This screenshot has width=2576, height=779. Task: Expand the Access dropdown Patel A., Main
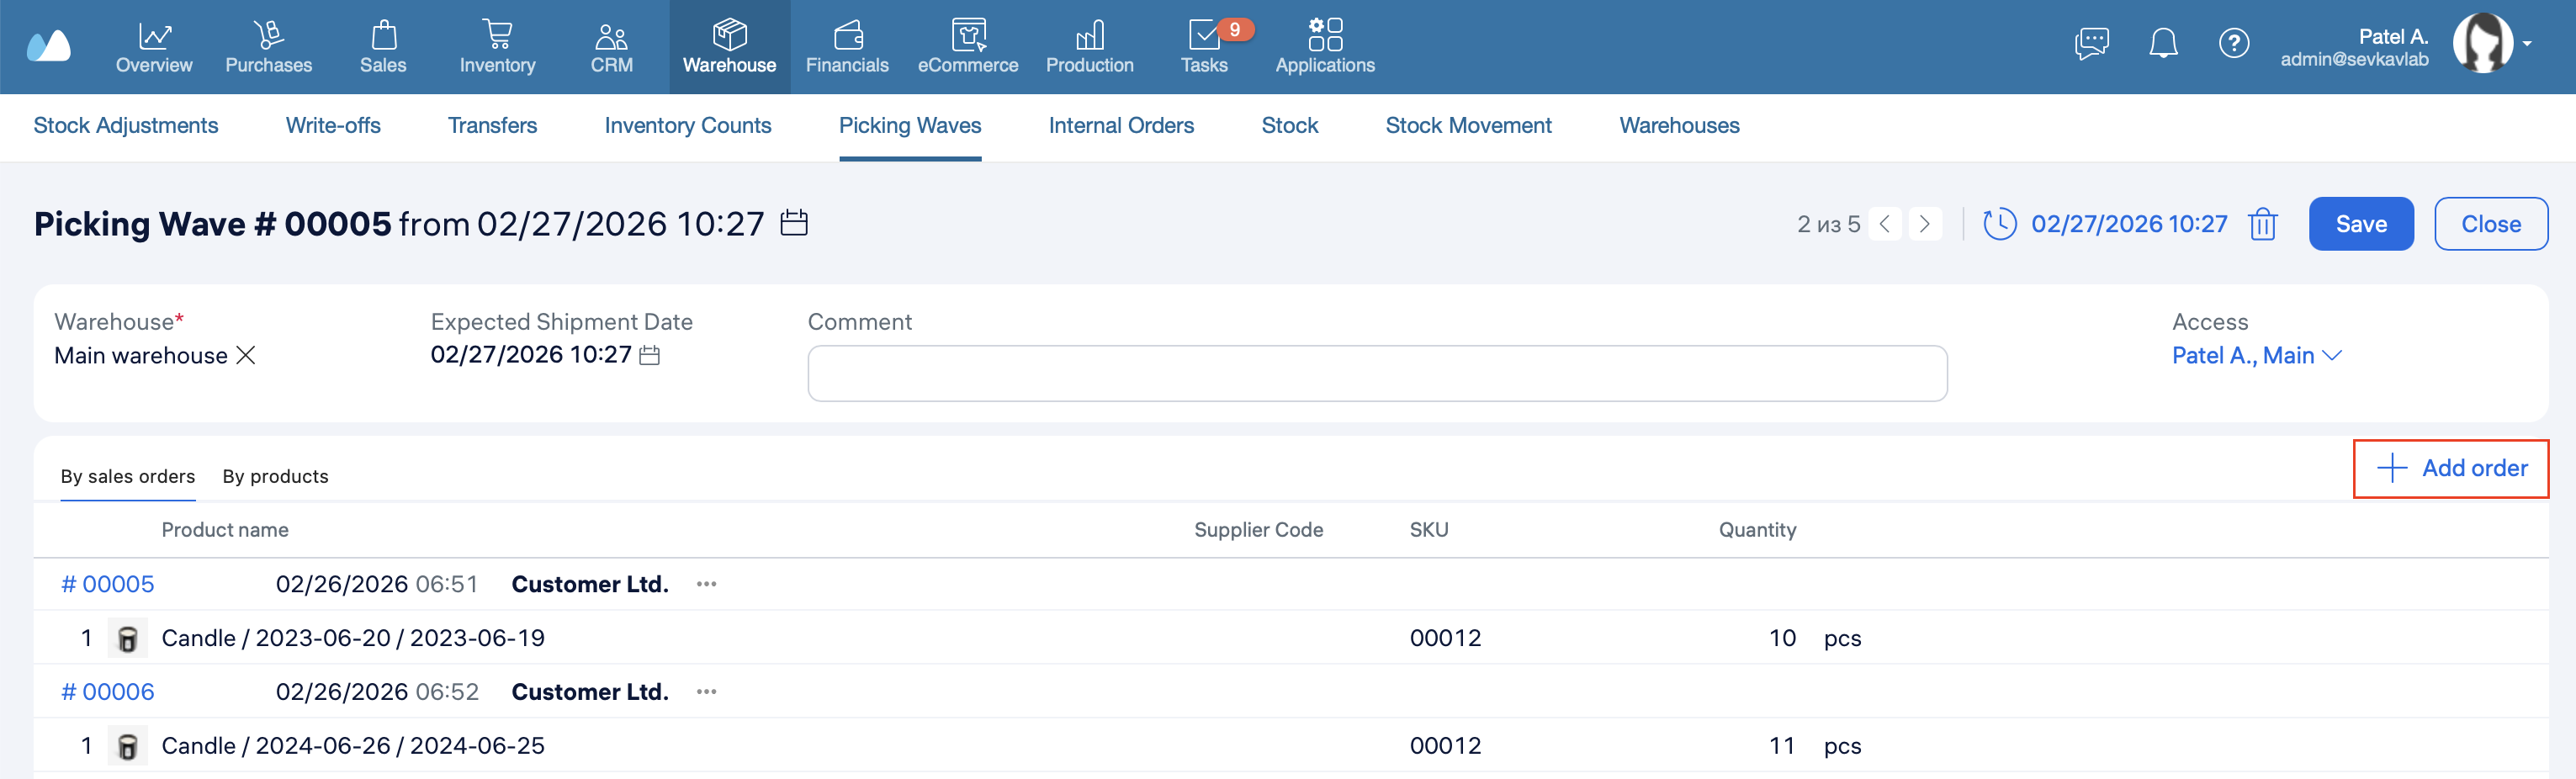(2256, 355)
